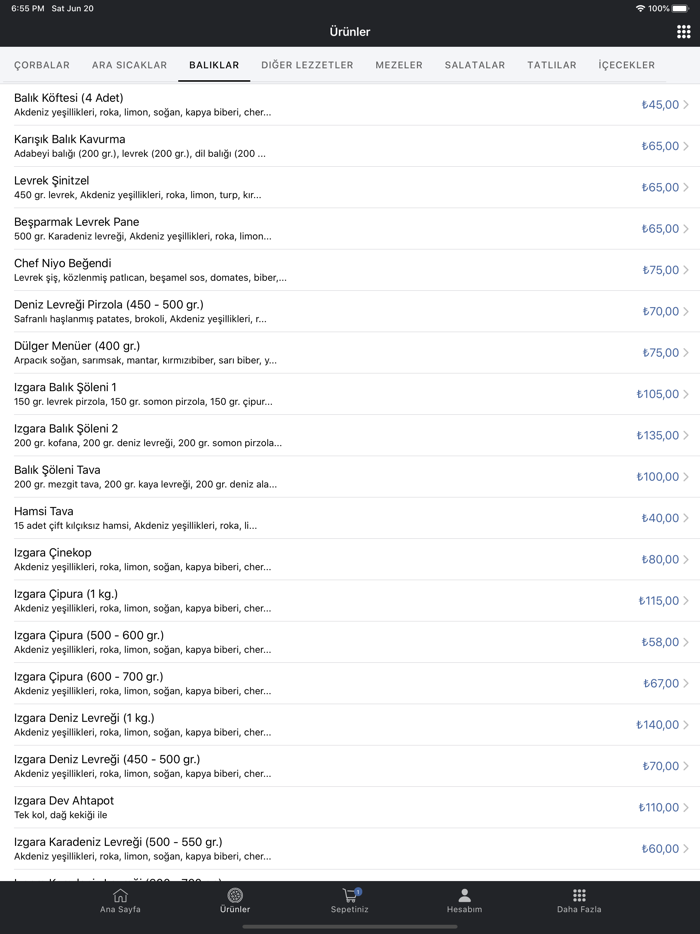Click the Wi-Fi status icon
700x934 pixels.
640,8
